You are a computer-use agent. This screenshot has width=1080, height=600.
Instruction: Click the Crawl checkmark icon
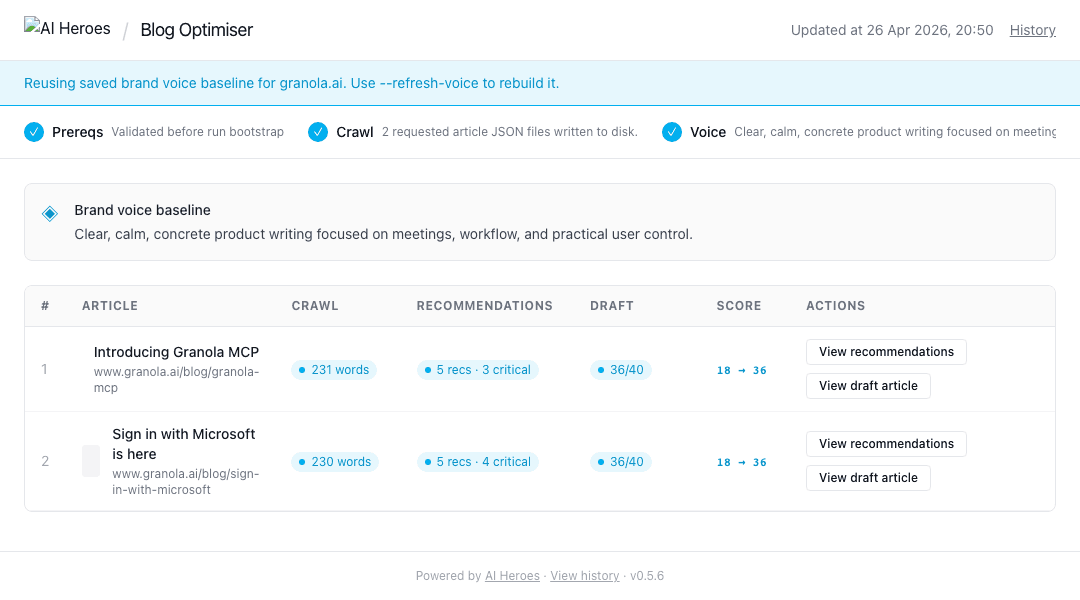click(x=318, y=132)
